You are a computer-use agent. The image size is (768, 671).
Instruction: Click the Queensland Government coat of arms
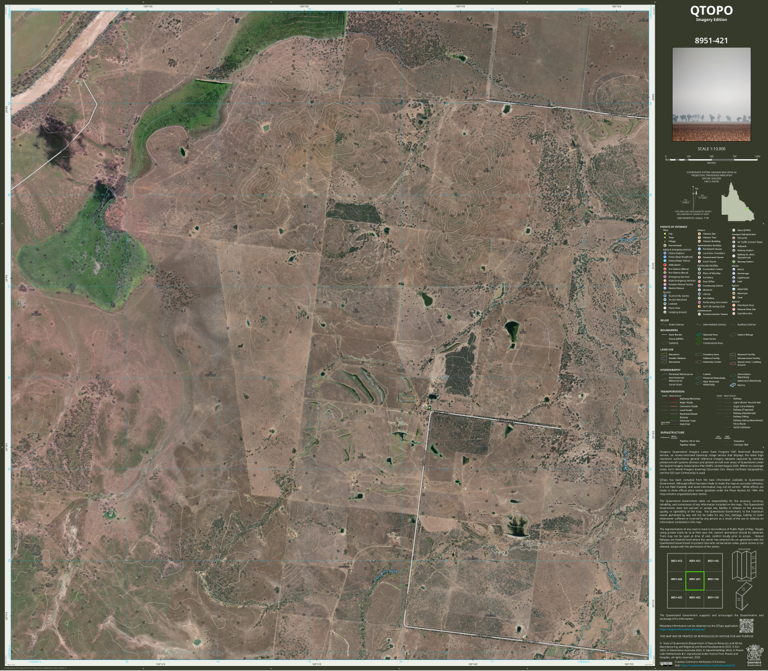[753, 654]
